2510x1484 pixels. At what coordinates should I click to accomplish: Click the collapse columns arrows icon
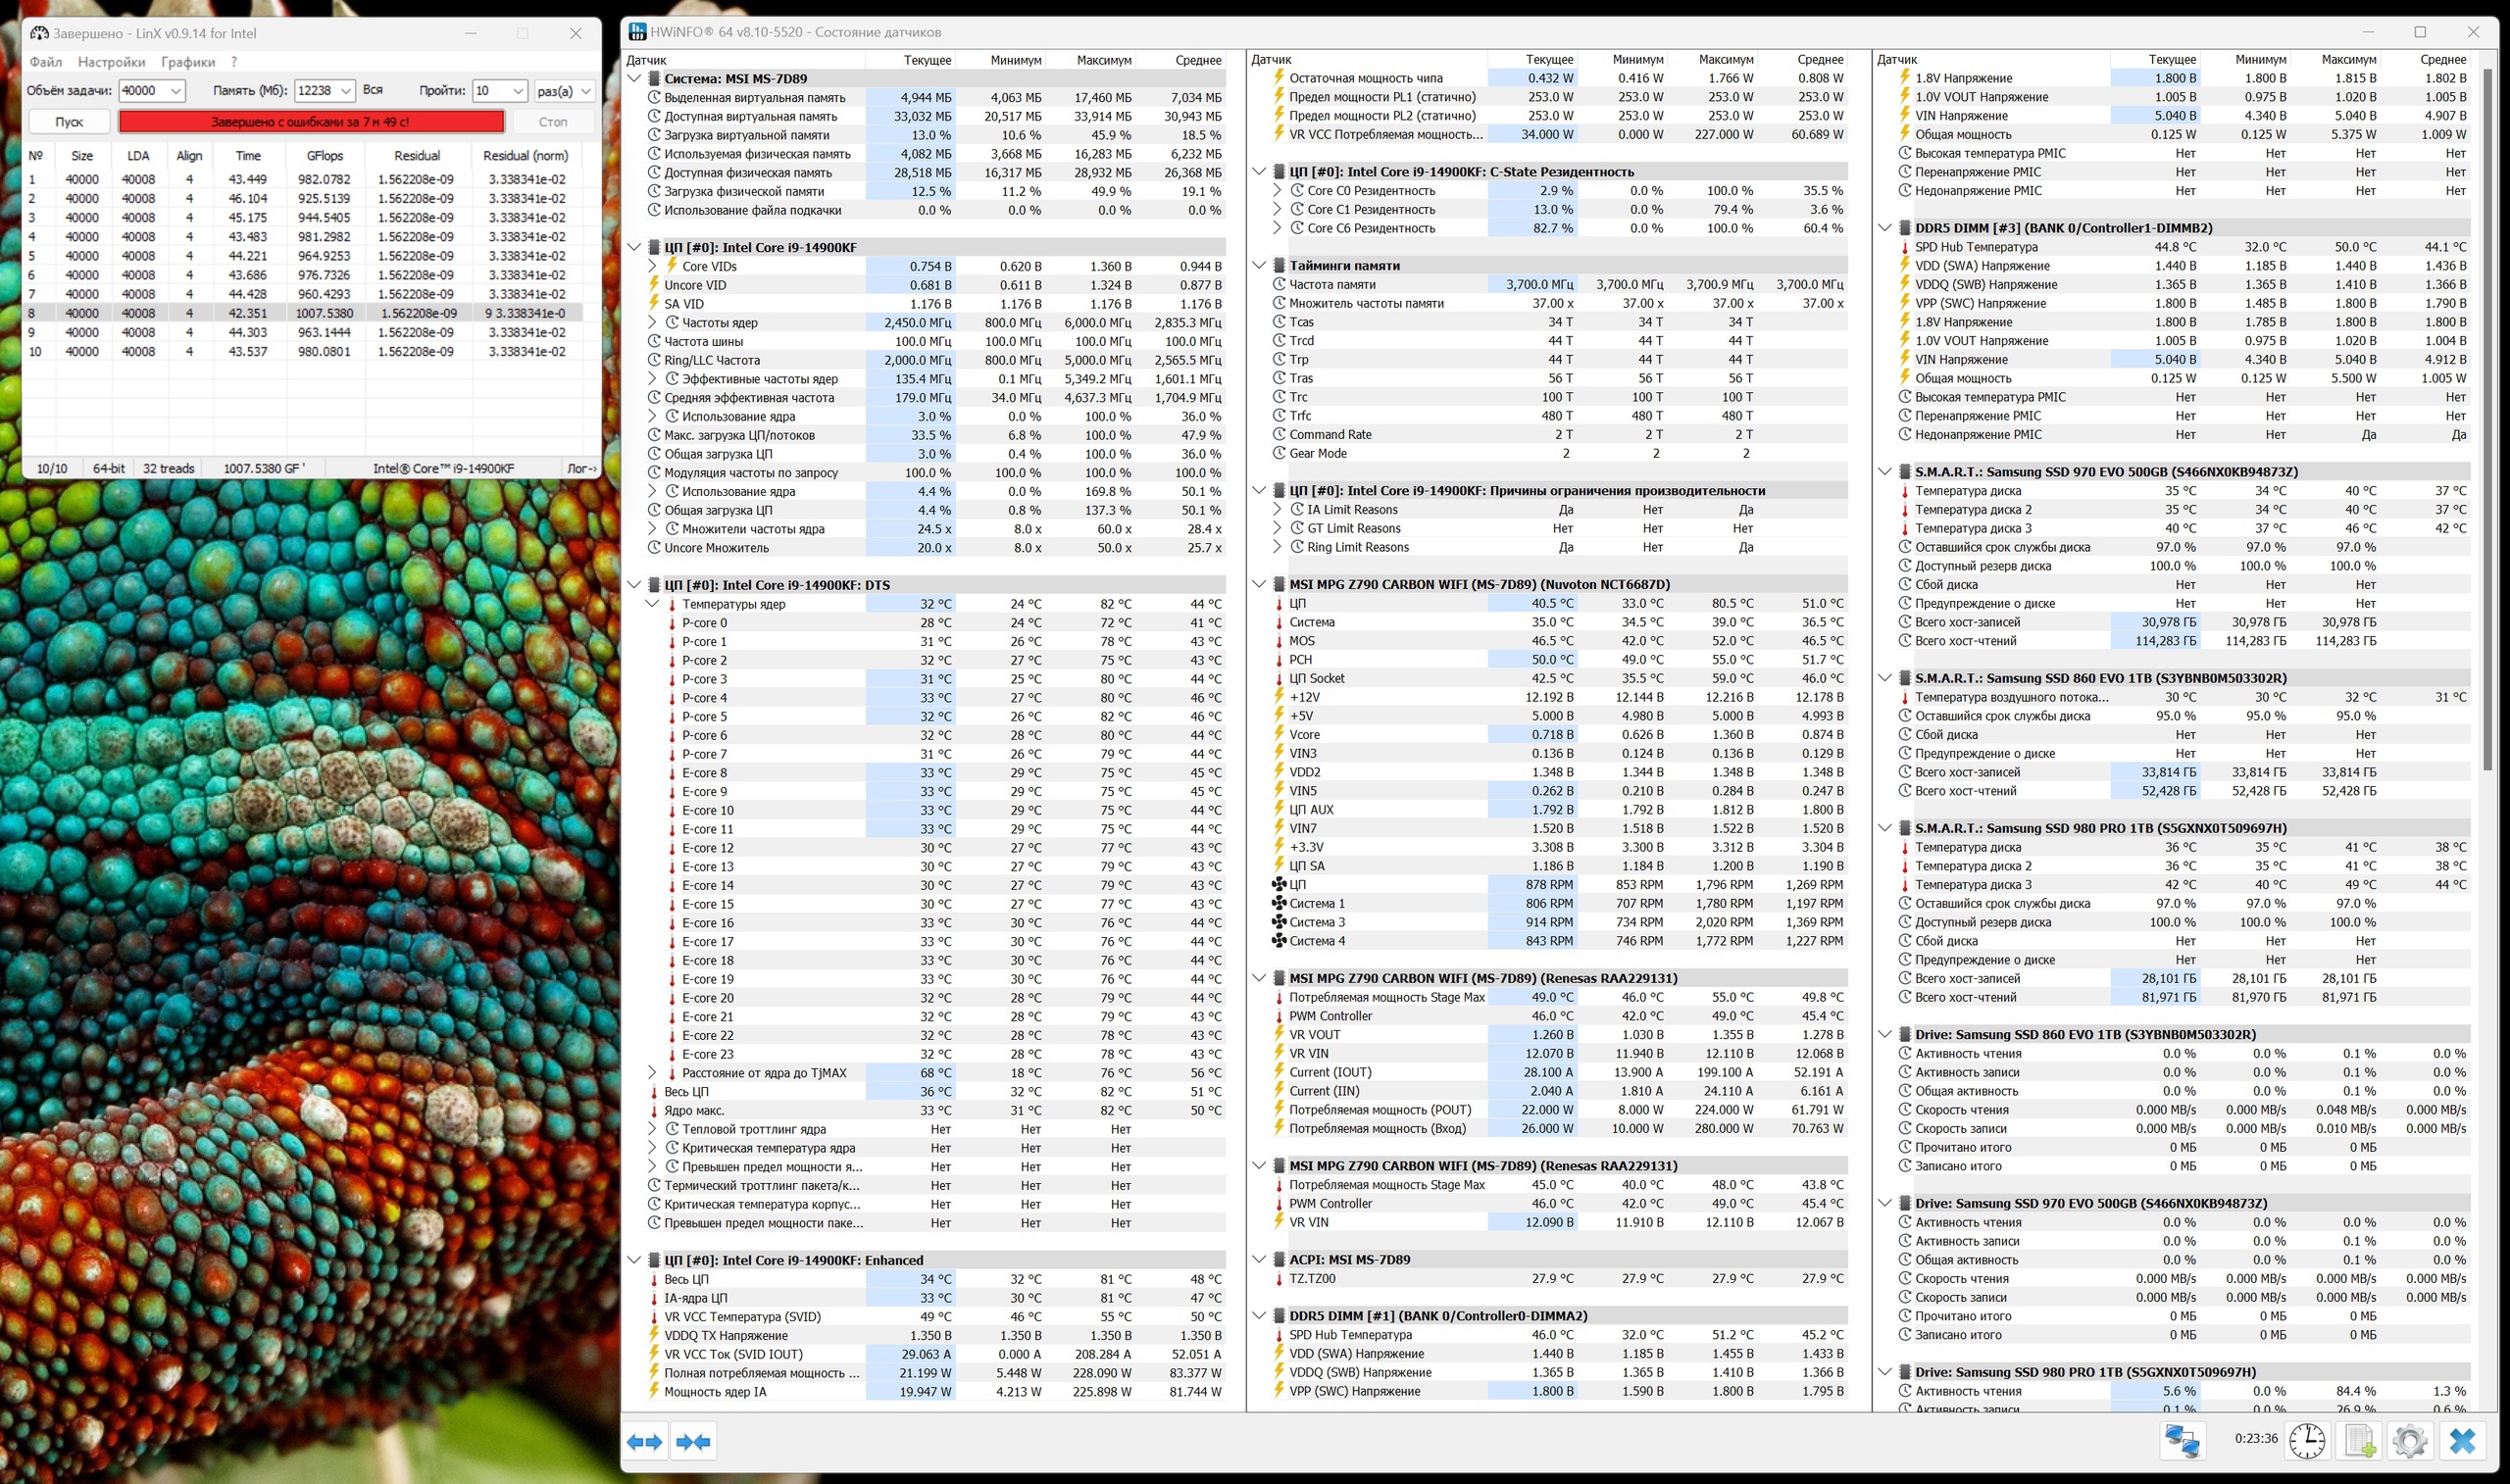693,1442
